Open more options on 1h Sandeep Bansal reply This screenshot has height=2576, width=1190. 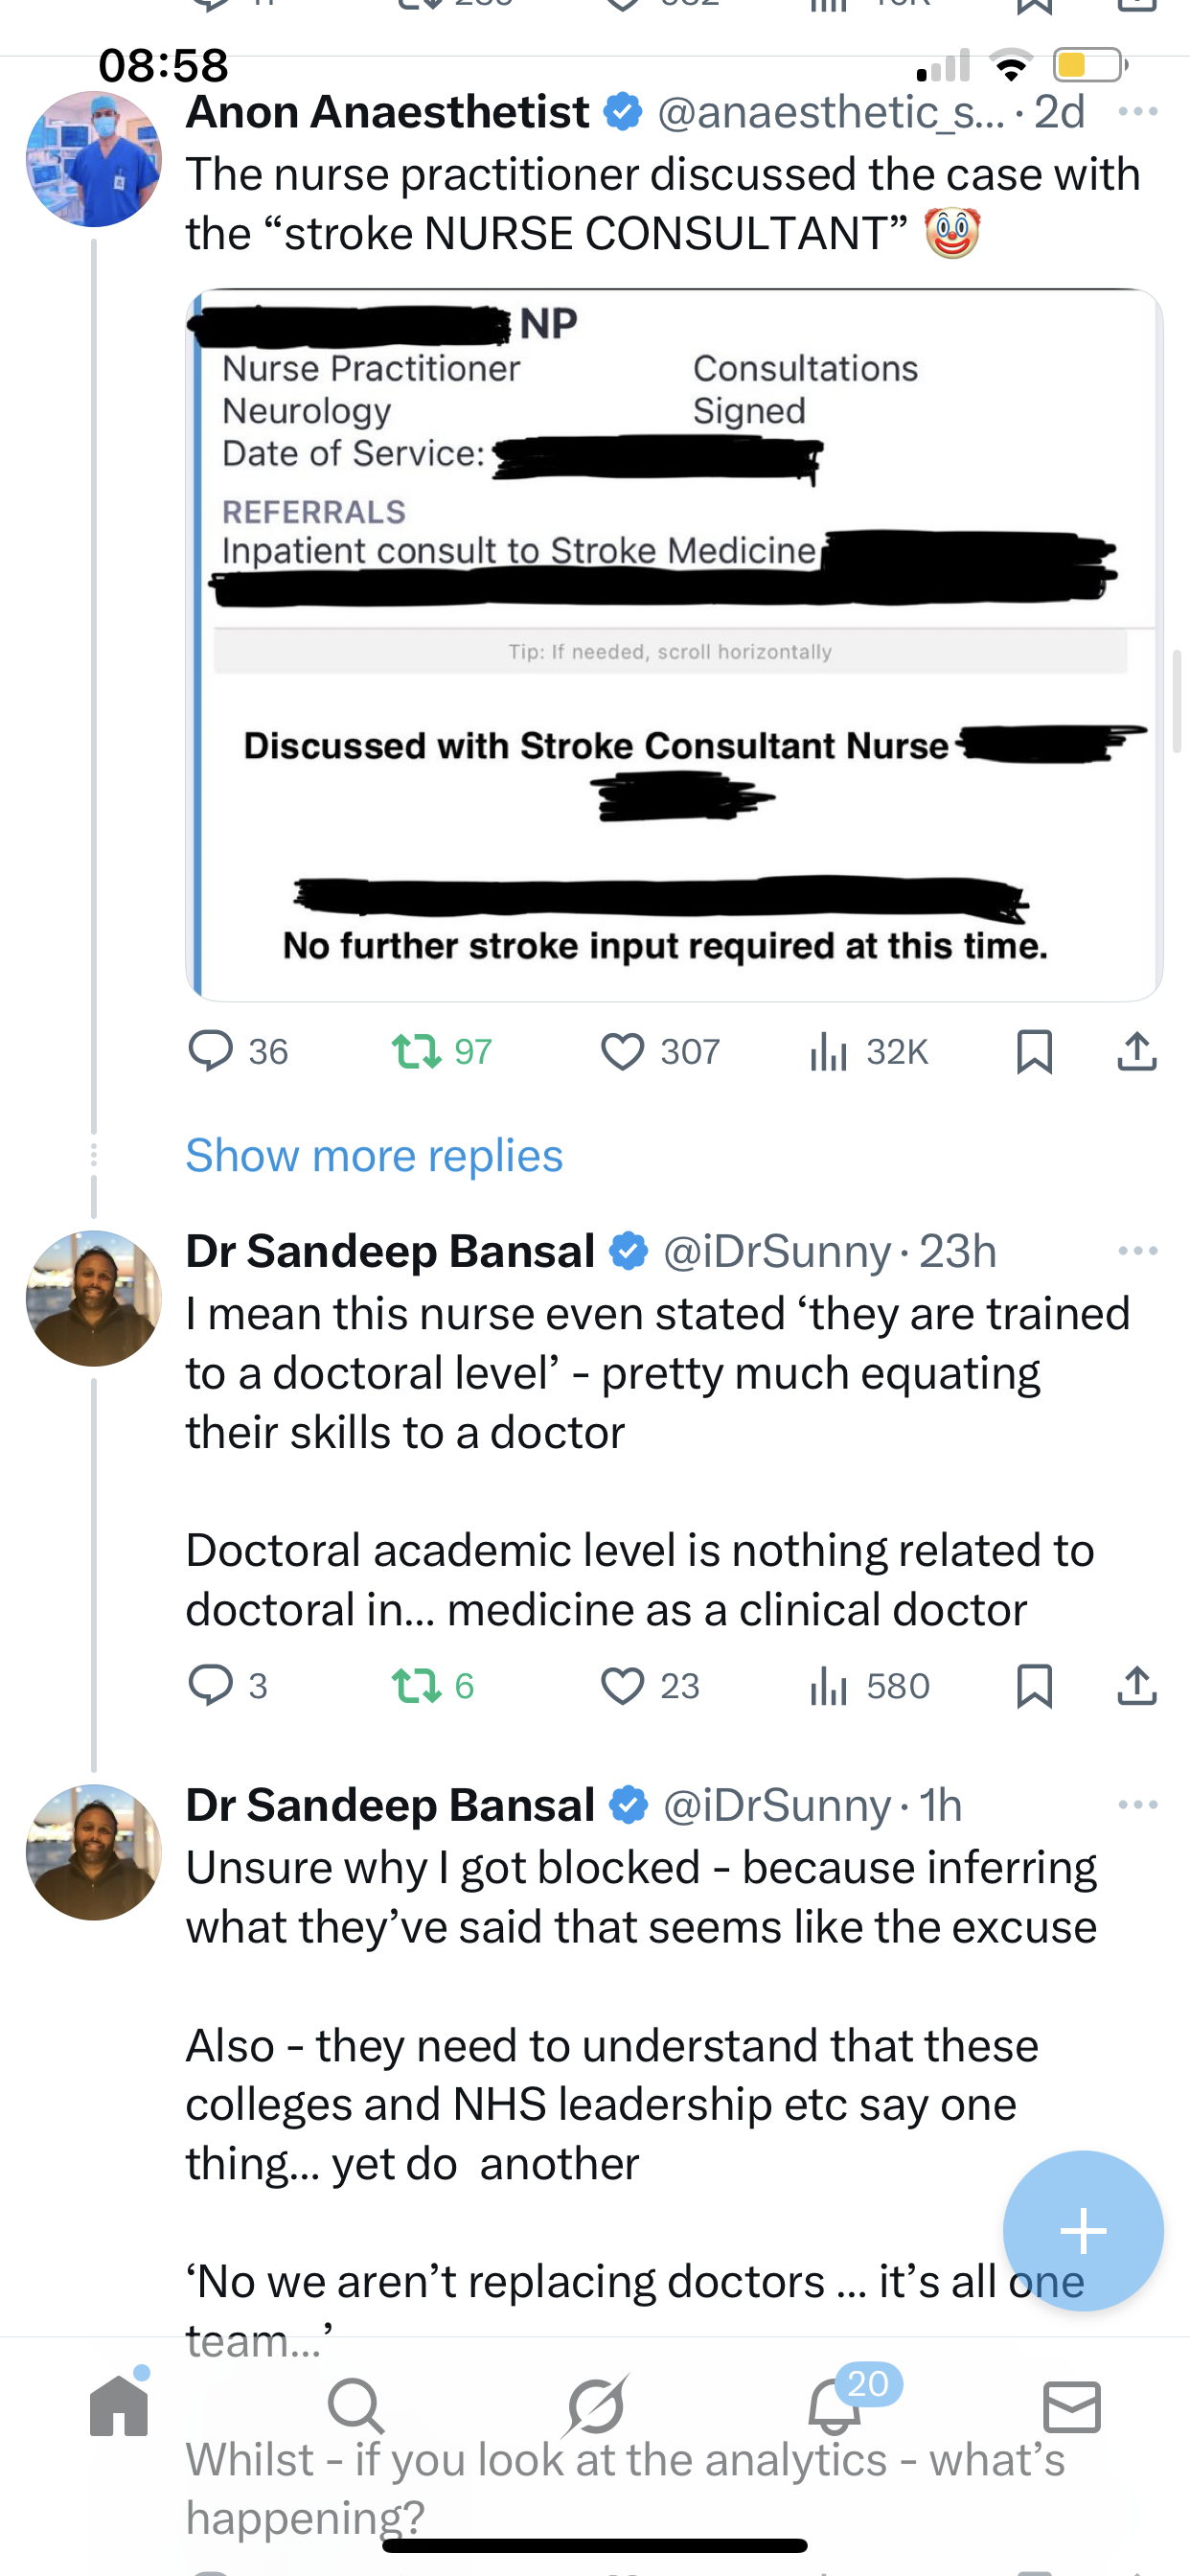(1138, 1805)
